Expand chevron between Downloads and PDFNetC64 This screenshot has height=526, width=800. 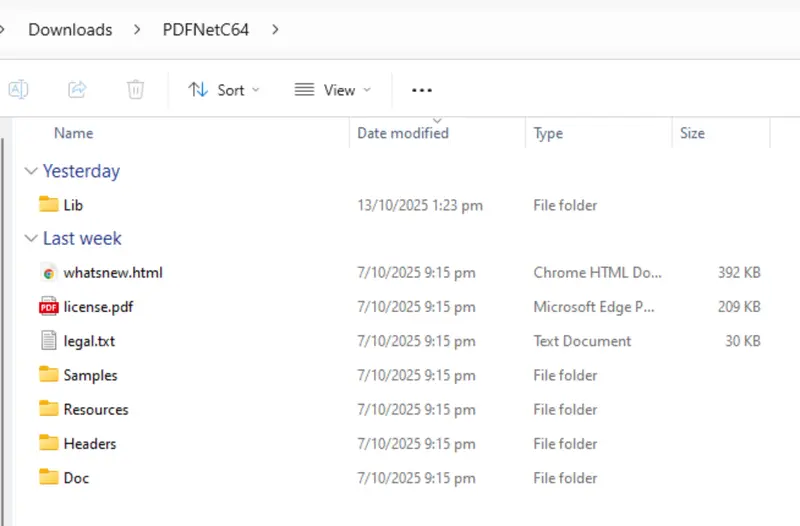pos(137,30)
